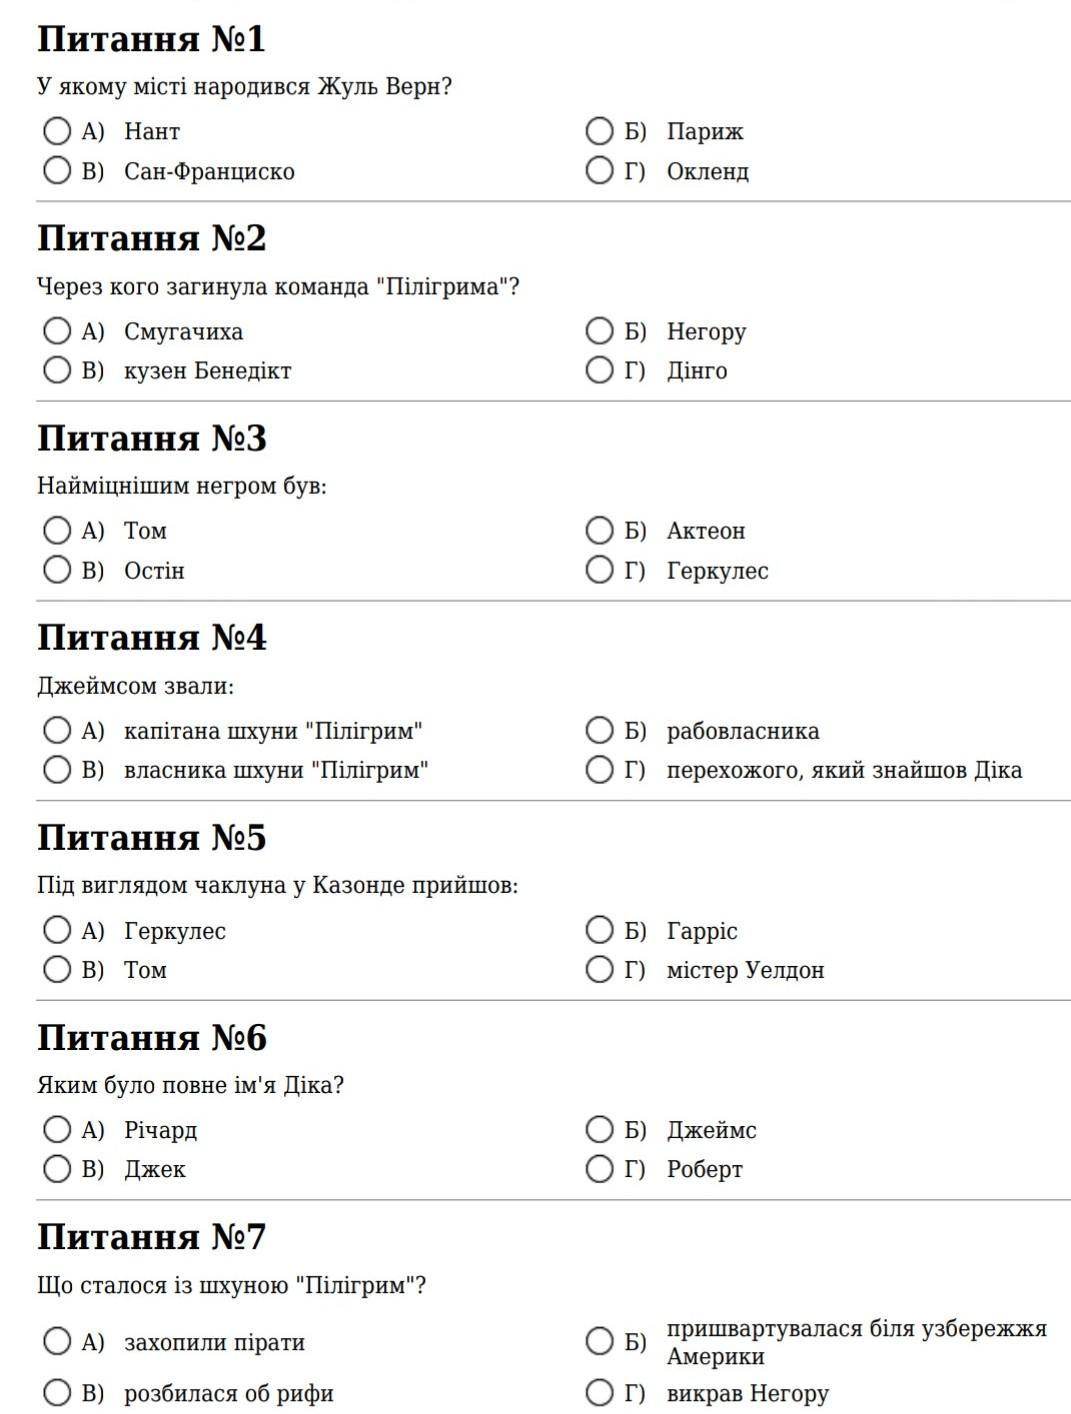Select 'розбилася об рифи' for question 7
The image size is (1071, 1414).
pos(58,1392)
